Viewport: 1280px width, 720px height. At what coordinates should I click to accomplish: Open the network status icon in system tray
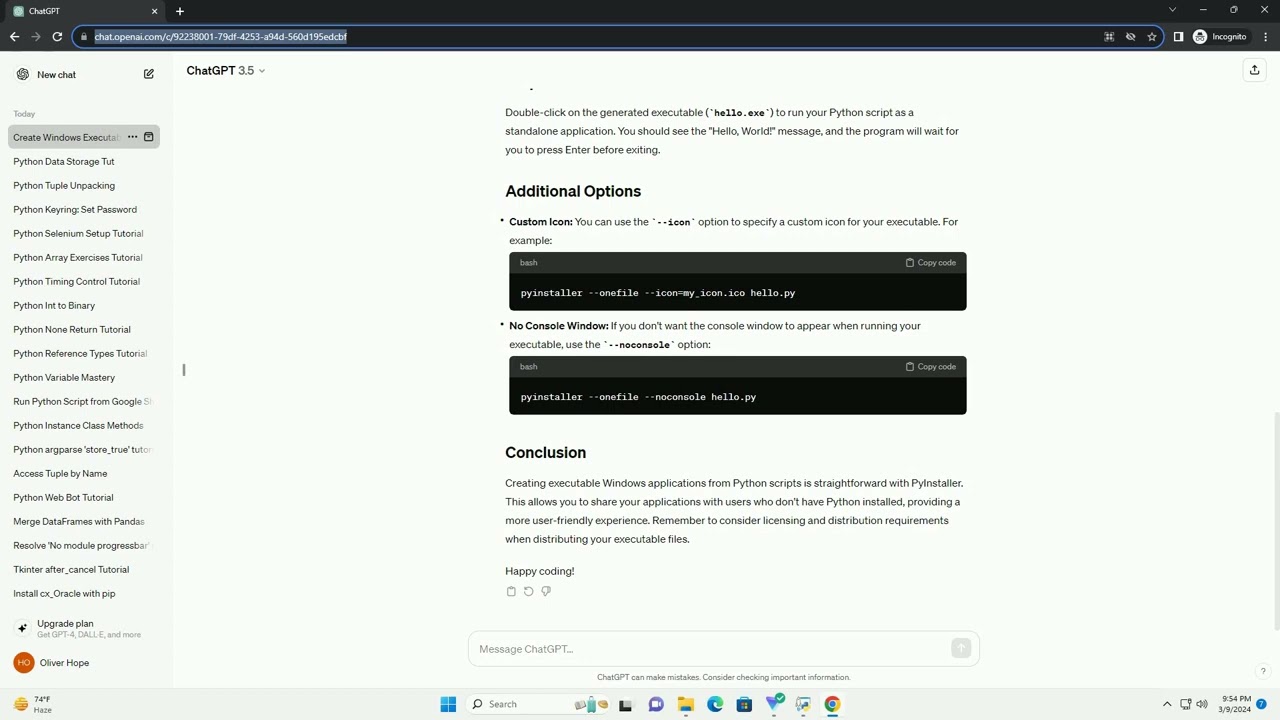point(1185,704)
